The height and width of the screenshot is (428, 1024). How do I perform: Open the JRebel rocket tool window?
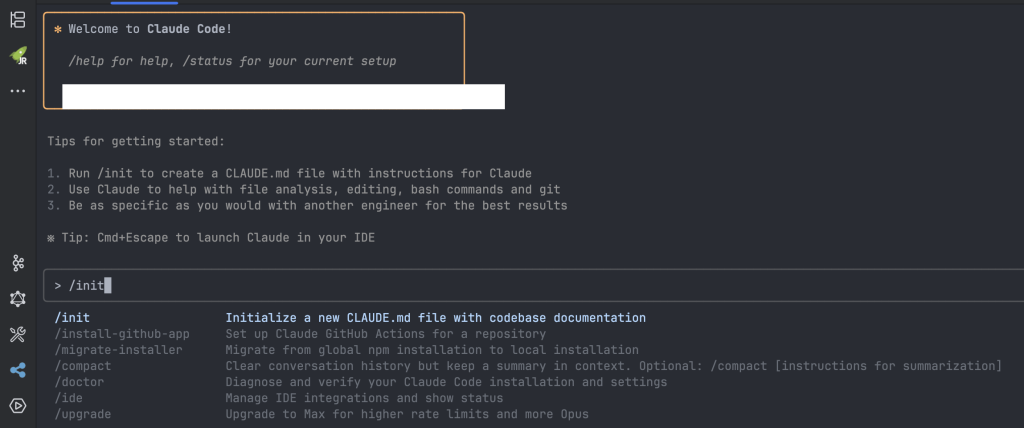coord(18,56)
